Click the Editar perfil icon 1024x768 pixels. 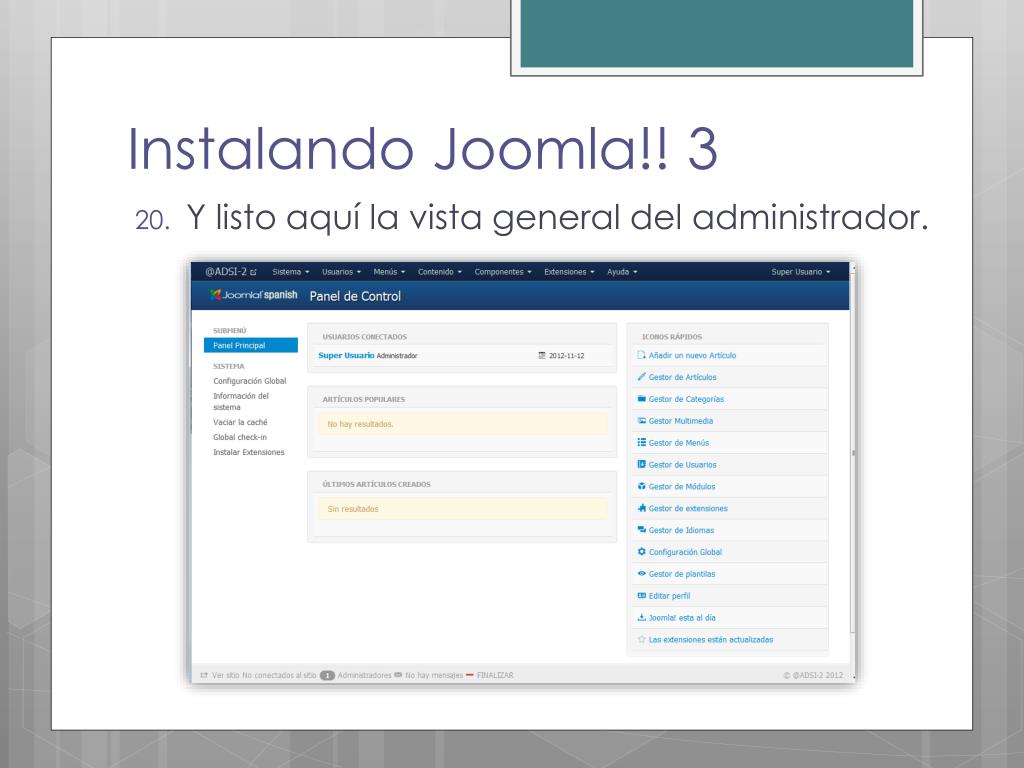point(641,596)
